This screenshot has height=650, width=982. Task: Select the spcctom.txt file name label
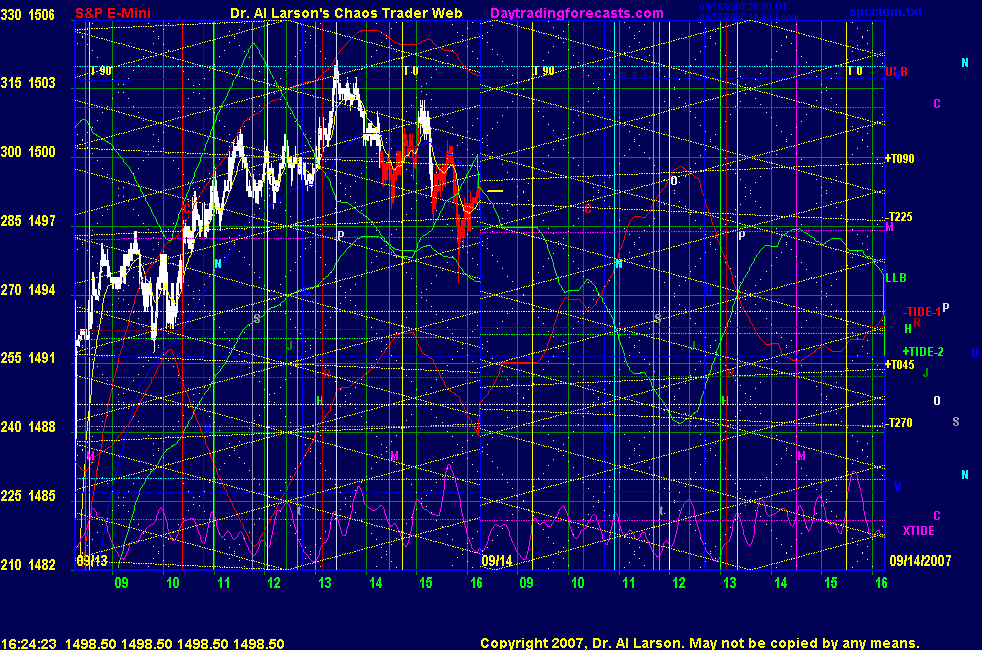pos(886,11)
